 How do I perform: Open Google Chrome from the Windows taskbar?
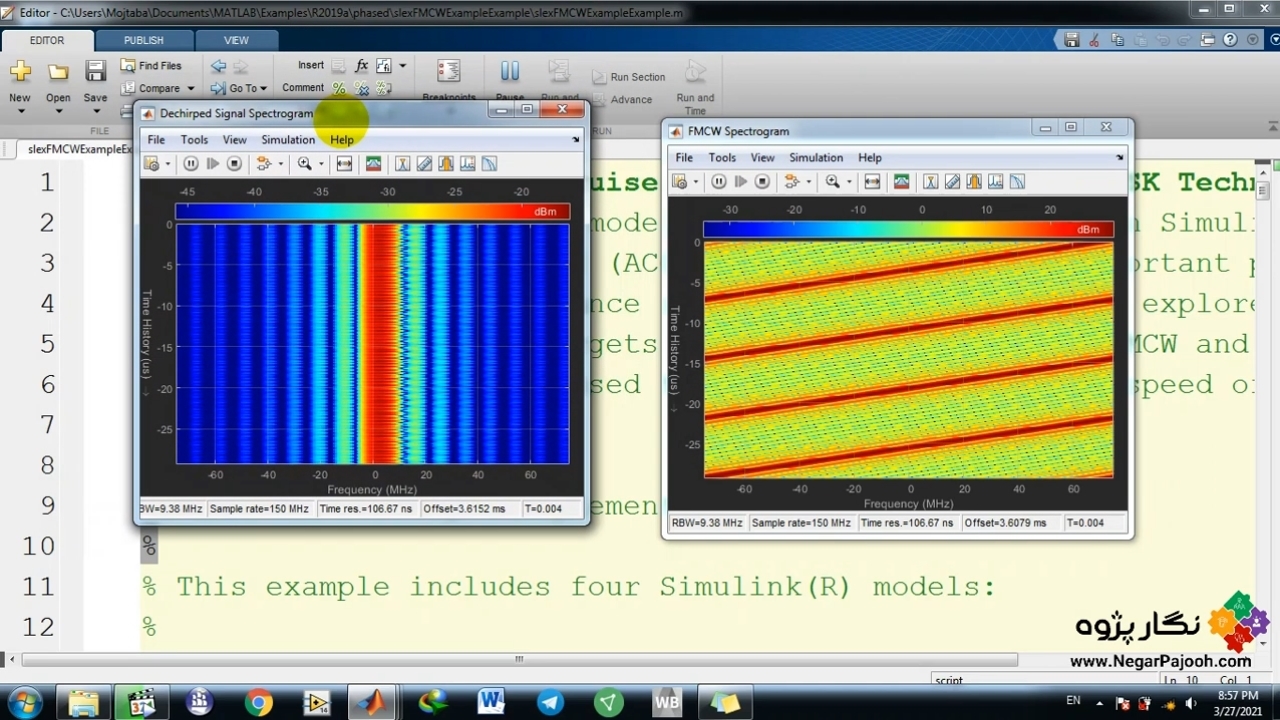click(258, 703)
